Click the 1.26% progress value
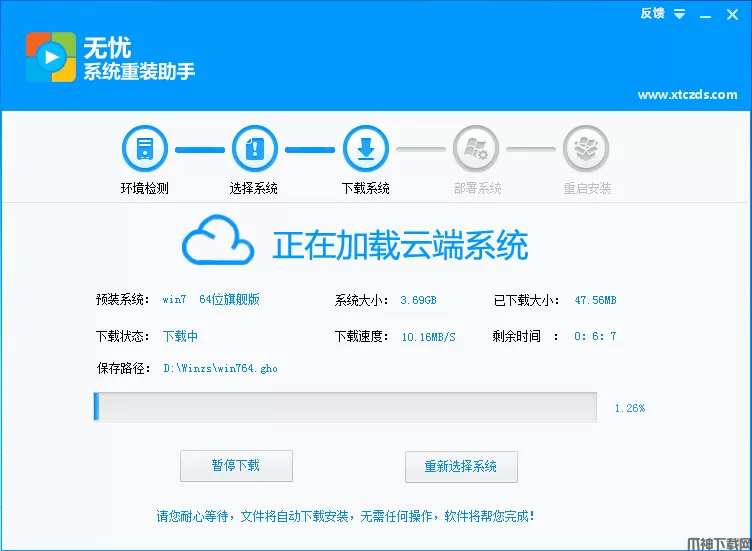The image size is (752, 551). coord(630,408)
